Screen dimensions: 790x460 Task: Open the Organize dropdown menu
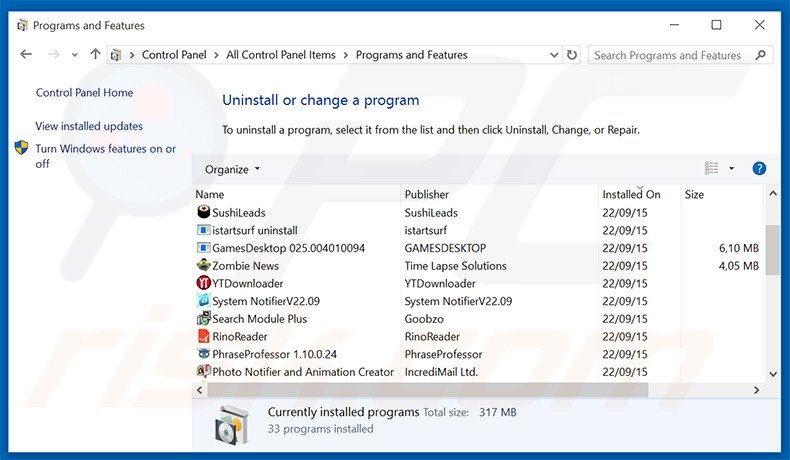(232, 169)
